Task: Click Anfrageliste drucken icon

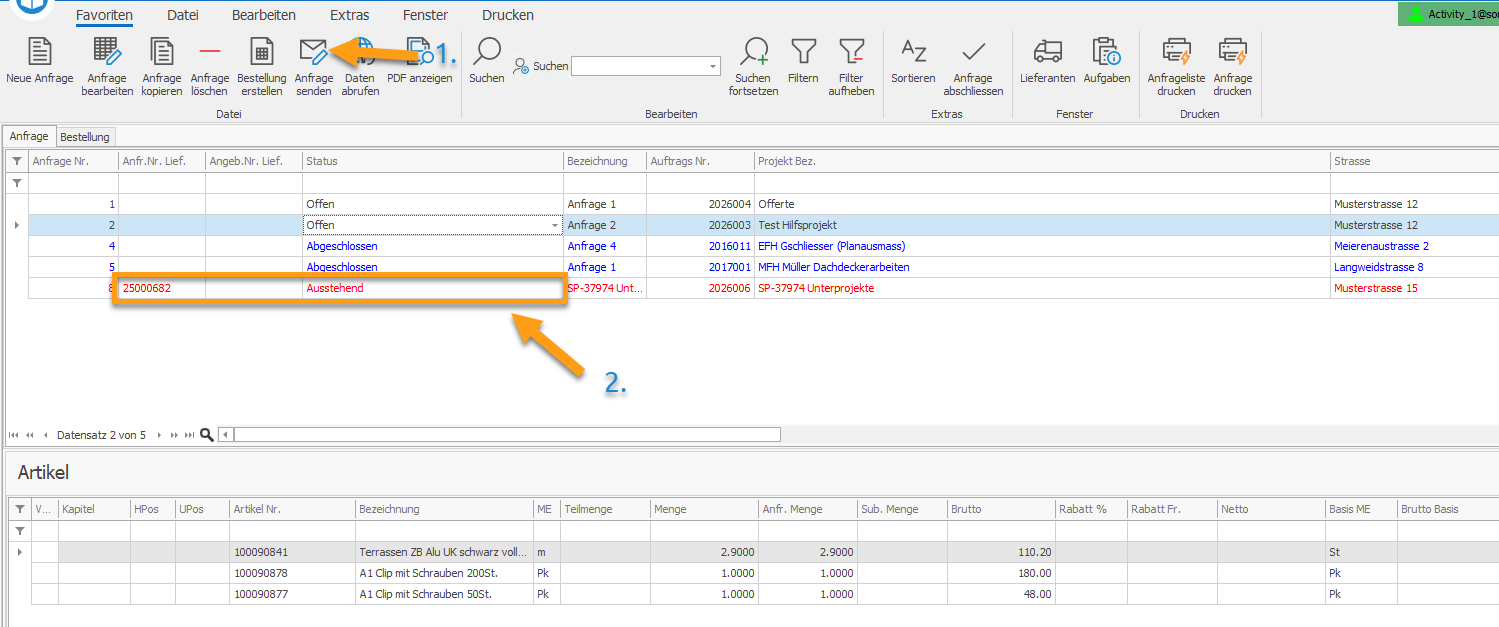Action: 1176,51
